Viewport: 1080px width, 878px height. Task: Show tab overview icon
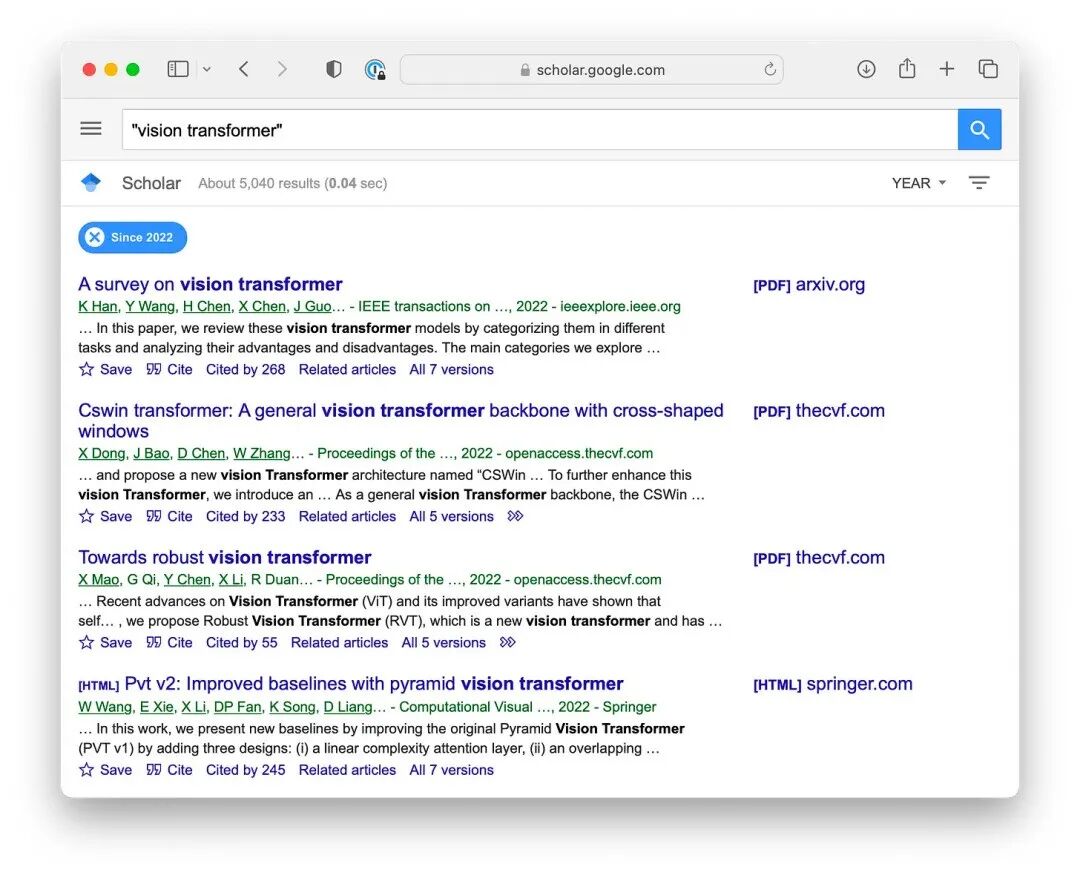coord(988,69)
